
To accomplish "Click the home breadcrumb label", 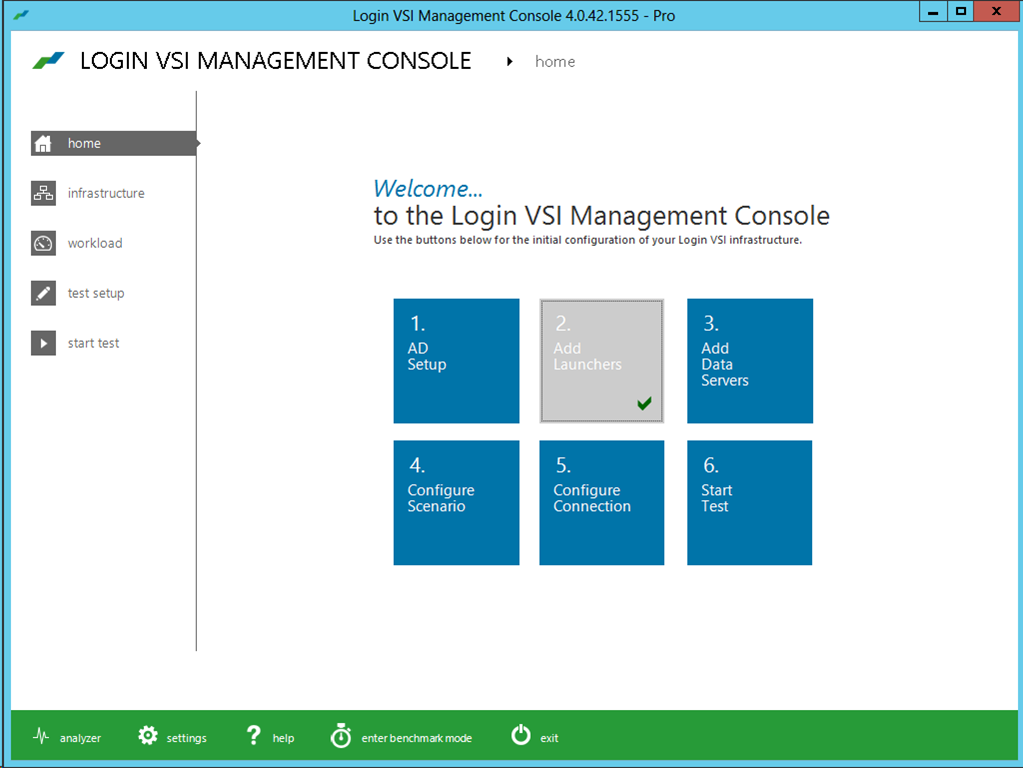I will (x=555, y=61).
